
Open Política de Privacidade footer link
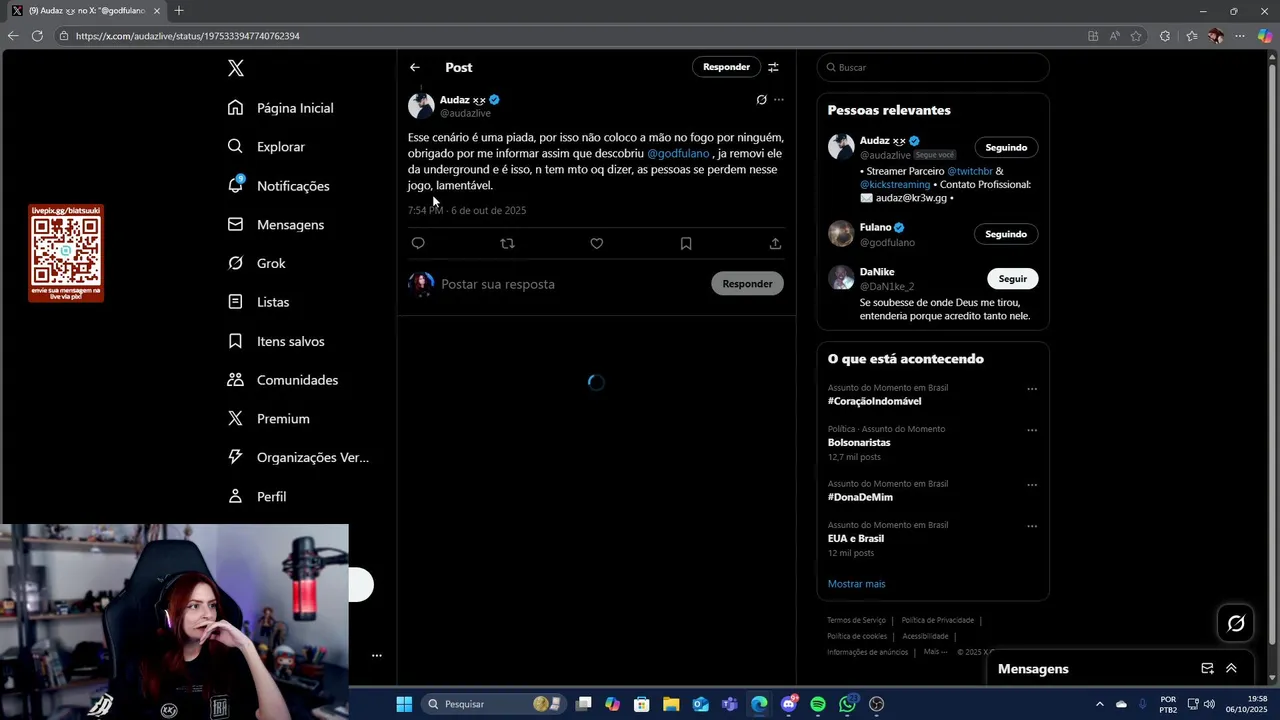click(x=937, y=620)
